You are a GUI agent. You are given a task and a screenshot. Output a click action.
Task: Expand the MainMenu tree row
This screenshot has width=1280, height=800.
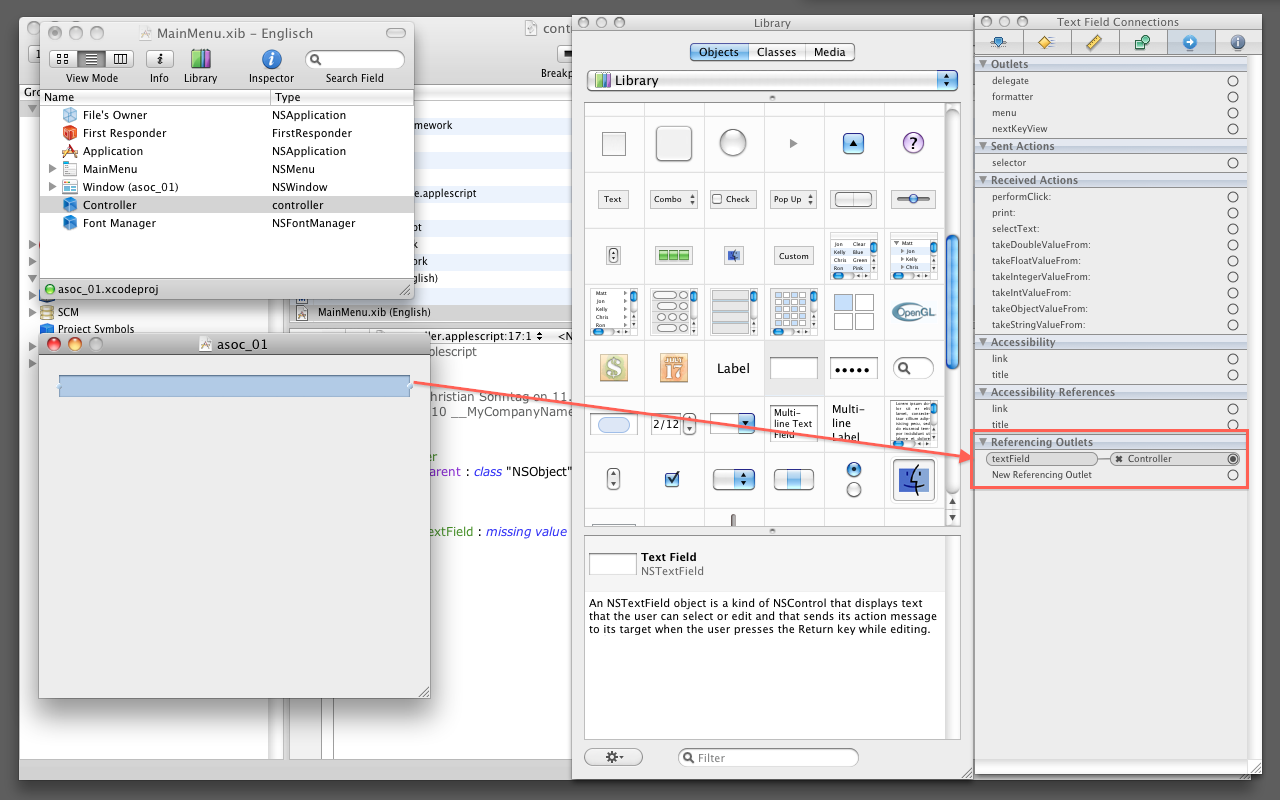52,169
